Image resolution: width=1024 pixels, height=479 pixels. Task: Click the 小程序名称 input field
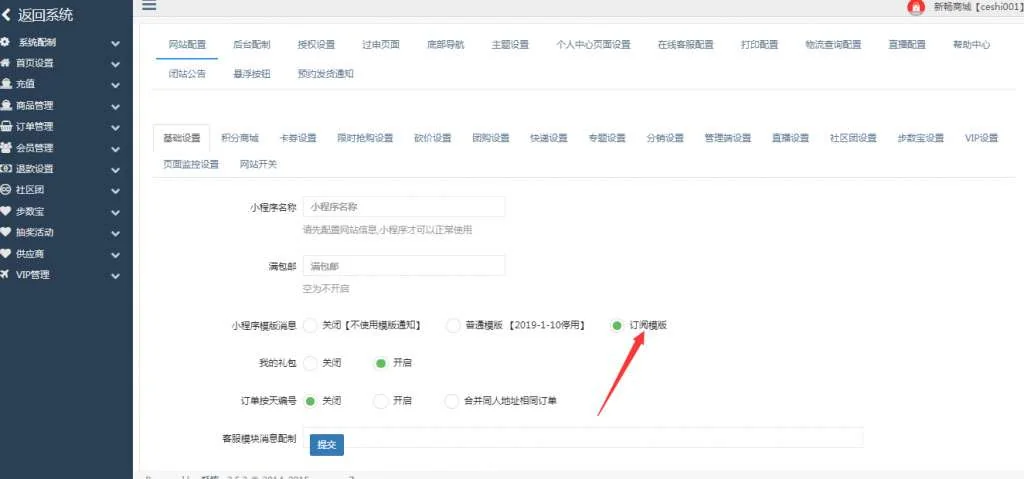coord(403,207)
